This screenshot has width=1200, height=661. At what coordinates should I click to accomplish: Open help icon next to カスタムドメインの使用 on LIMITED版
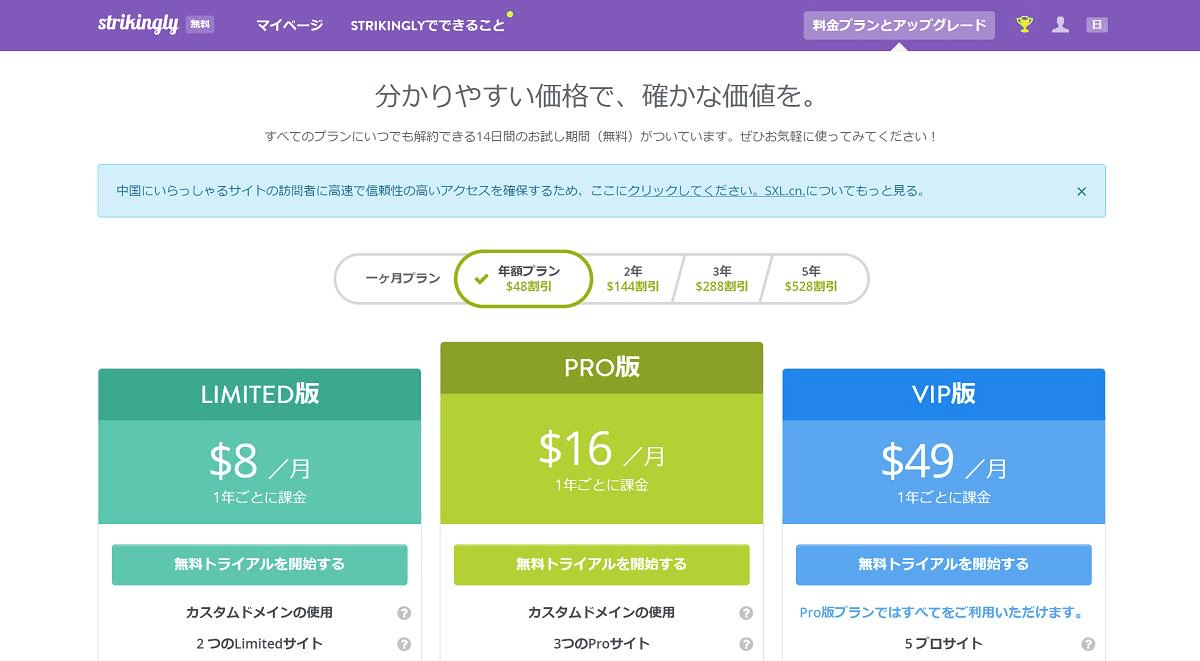pos(404,612)
